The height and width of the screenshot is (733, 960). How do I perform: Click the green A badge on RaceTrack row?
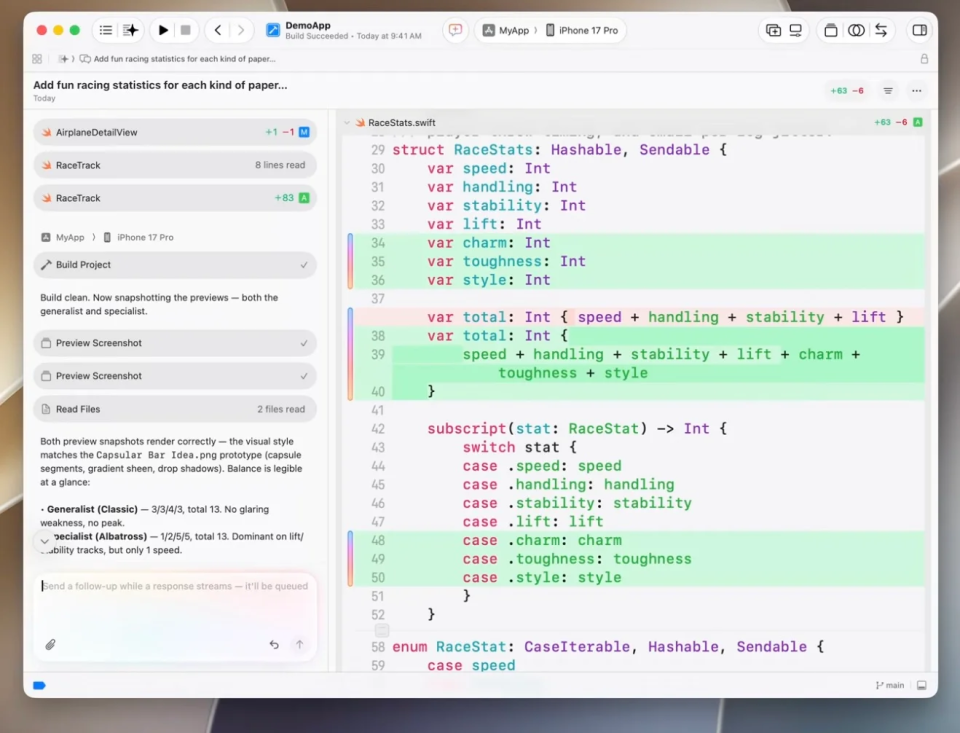(x=304, y=198)
